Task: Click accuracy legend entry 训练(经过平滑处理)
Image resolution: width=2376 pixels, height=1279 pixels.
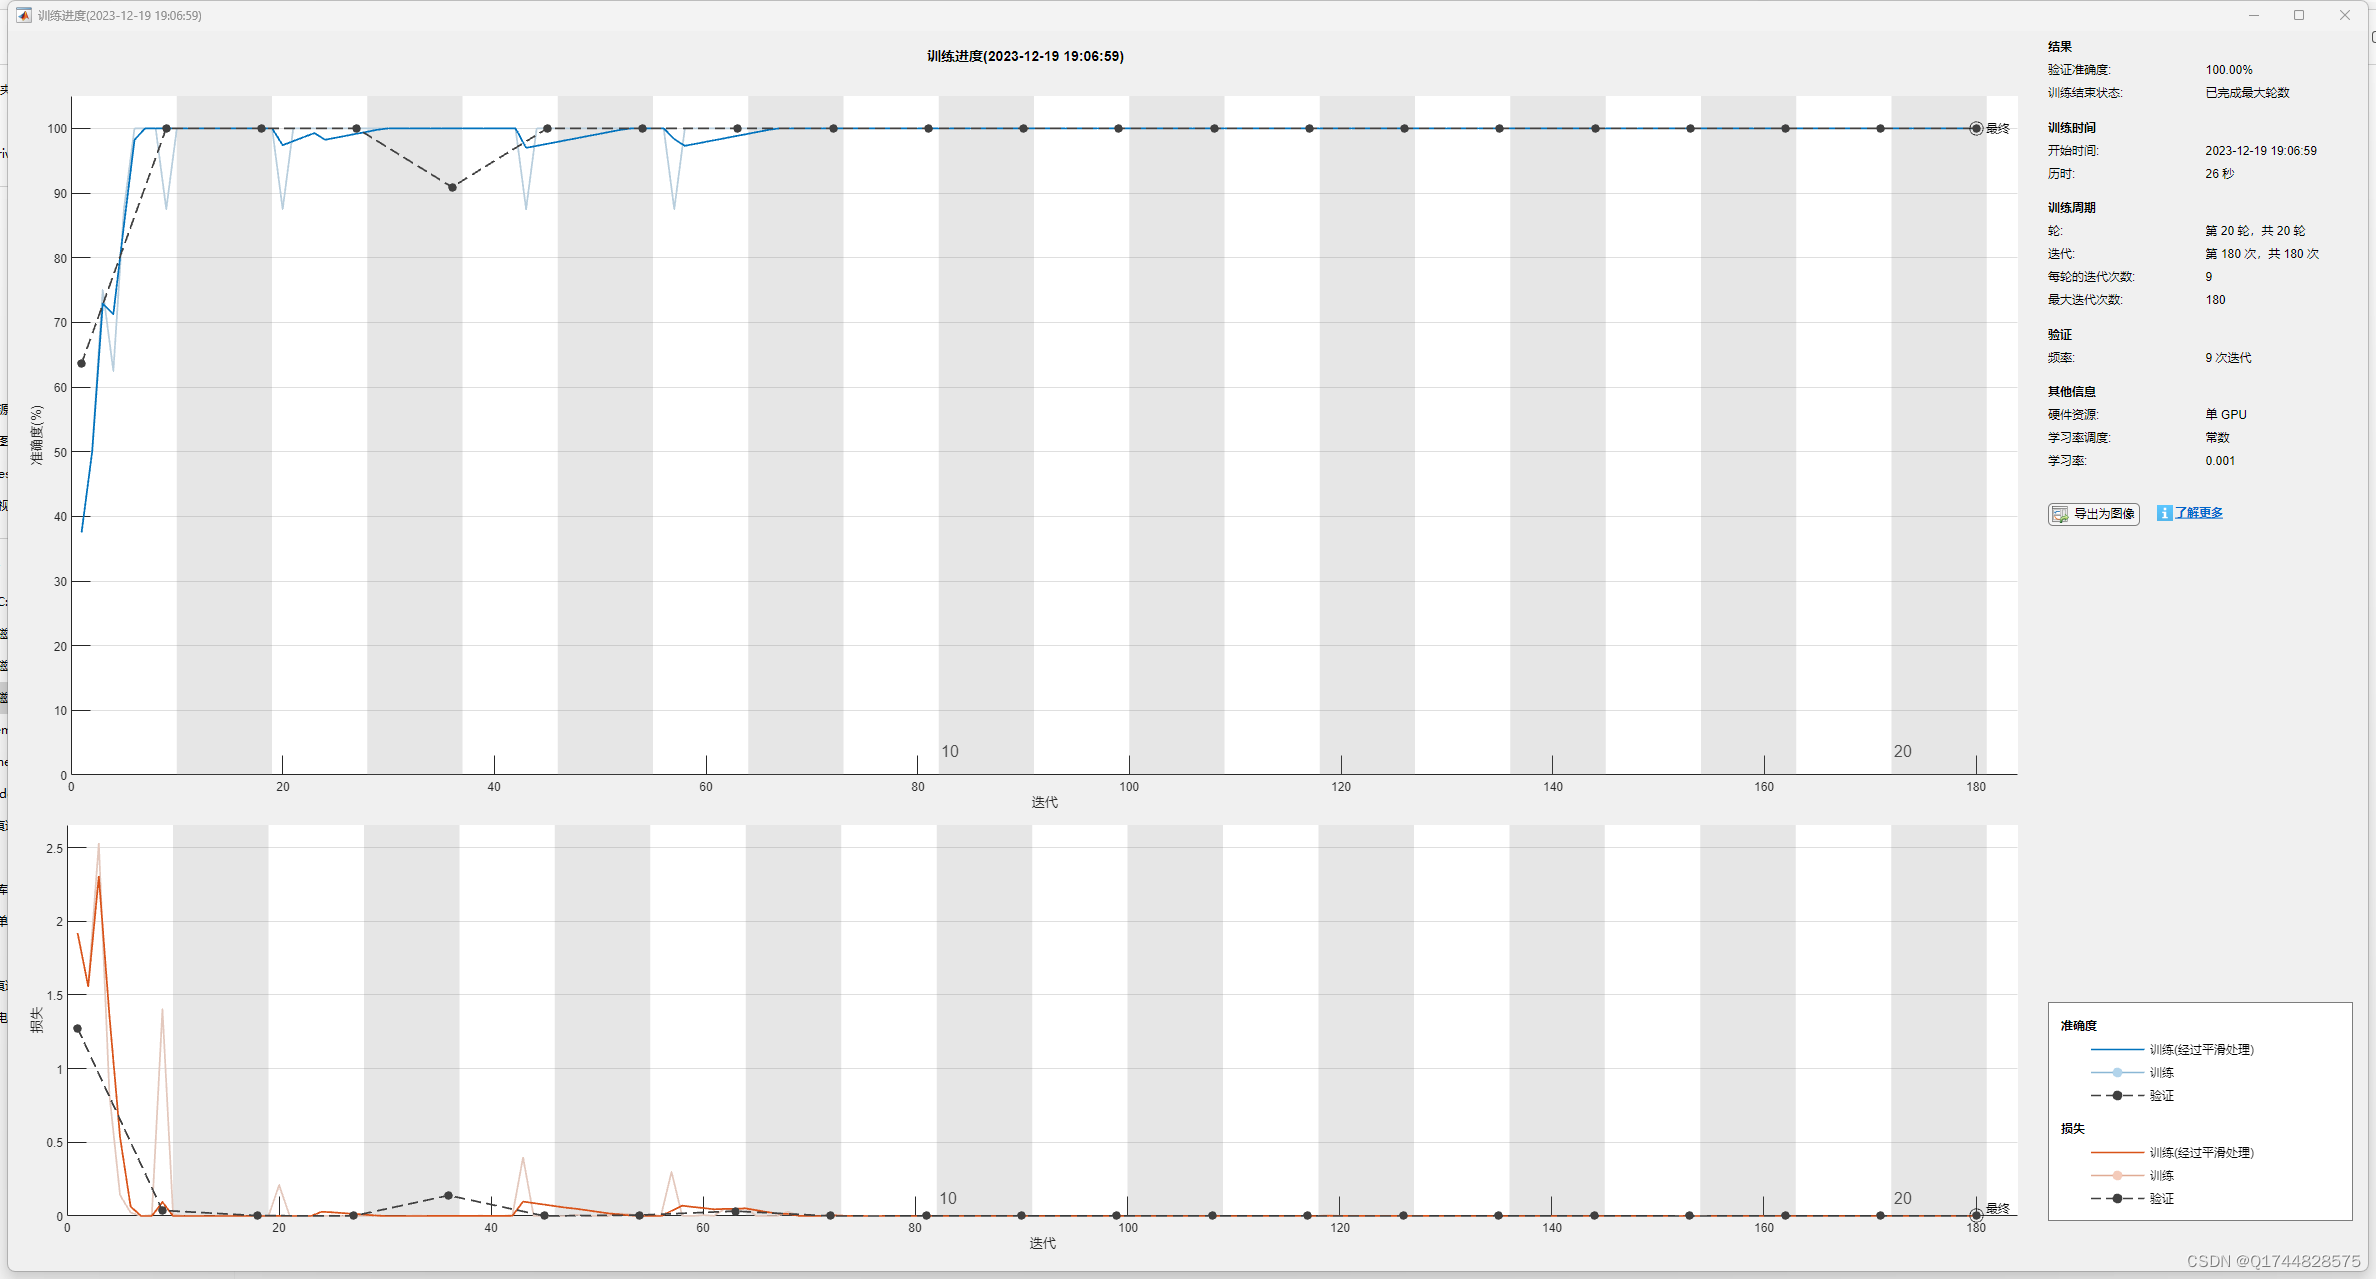Action: [x=2172, y=1049]
